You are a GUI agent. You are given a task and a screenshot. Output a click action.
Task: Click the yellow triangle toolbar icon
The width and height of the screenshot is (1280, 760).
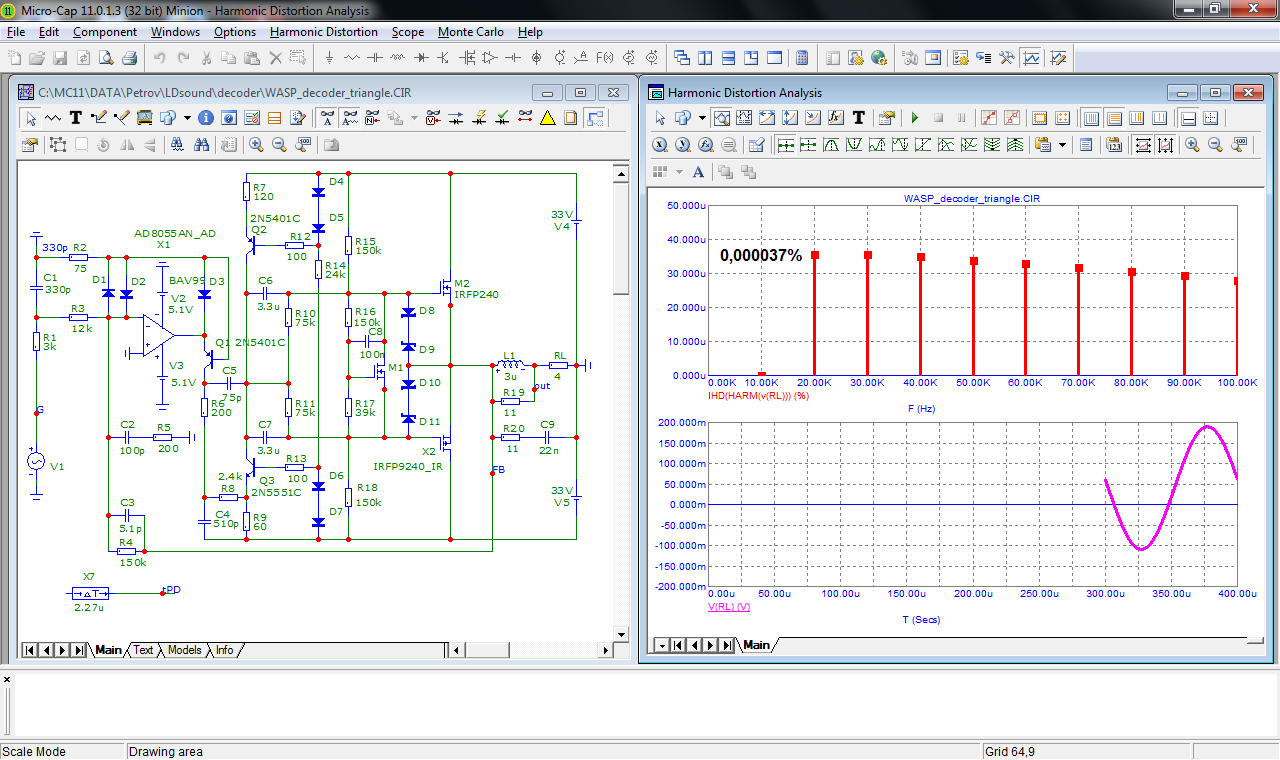pos(548,118)
